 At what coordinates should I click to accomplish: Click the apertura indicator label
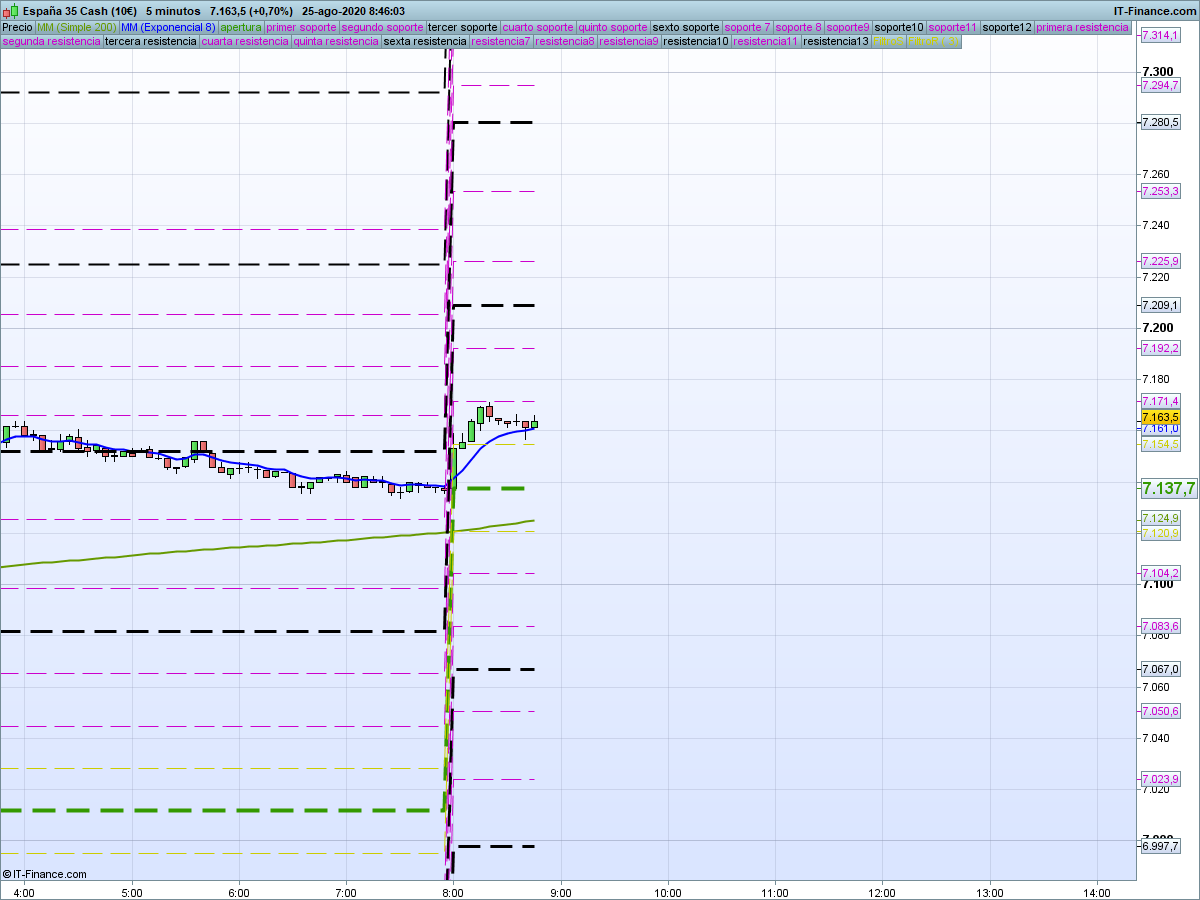[x=241, y=27]
